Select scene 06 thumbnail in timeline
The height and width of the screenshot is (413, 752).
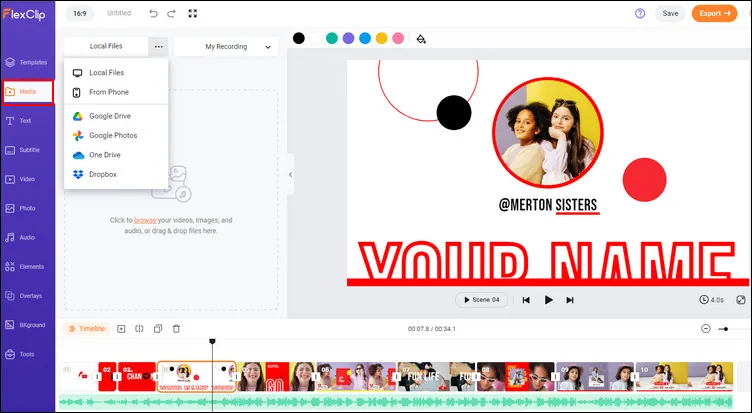point(356,377)
